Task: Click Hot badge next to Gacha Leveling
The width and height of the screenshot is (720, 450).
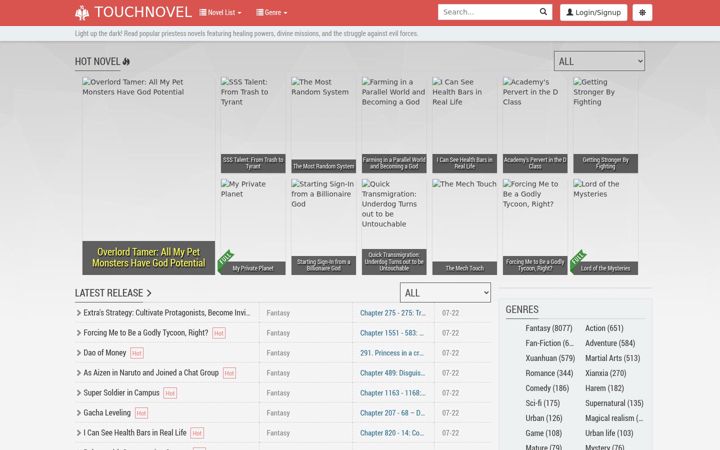Action: 141,413
